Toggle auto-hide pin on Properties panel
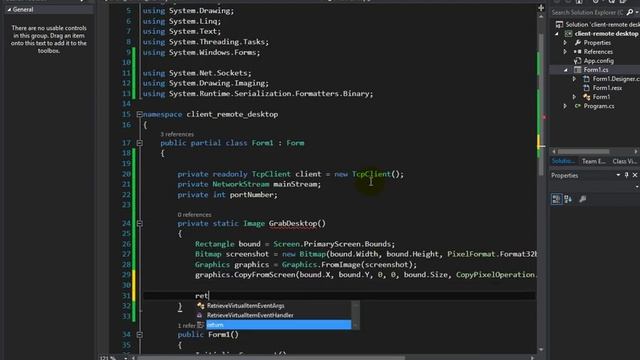 (x=627, y=175)
